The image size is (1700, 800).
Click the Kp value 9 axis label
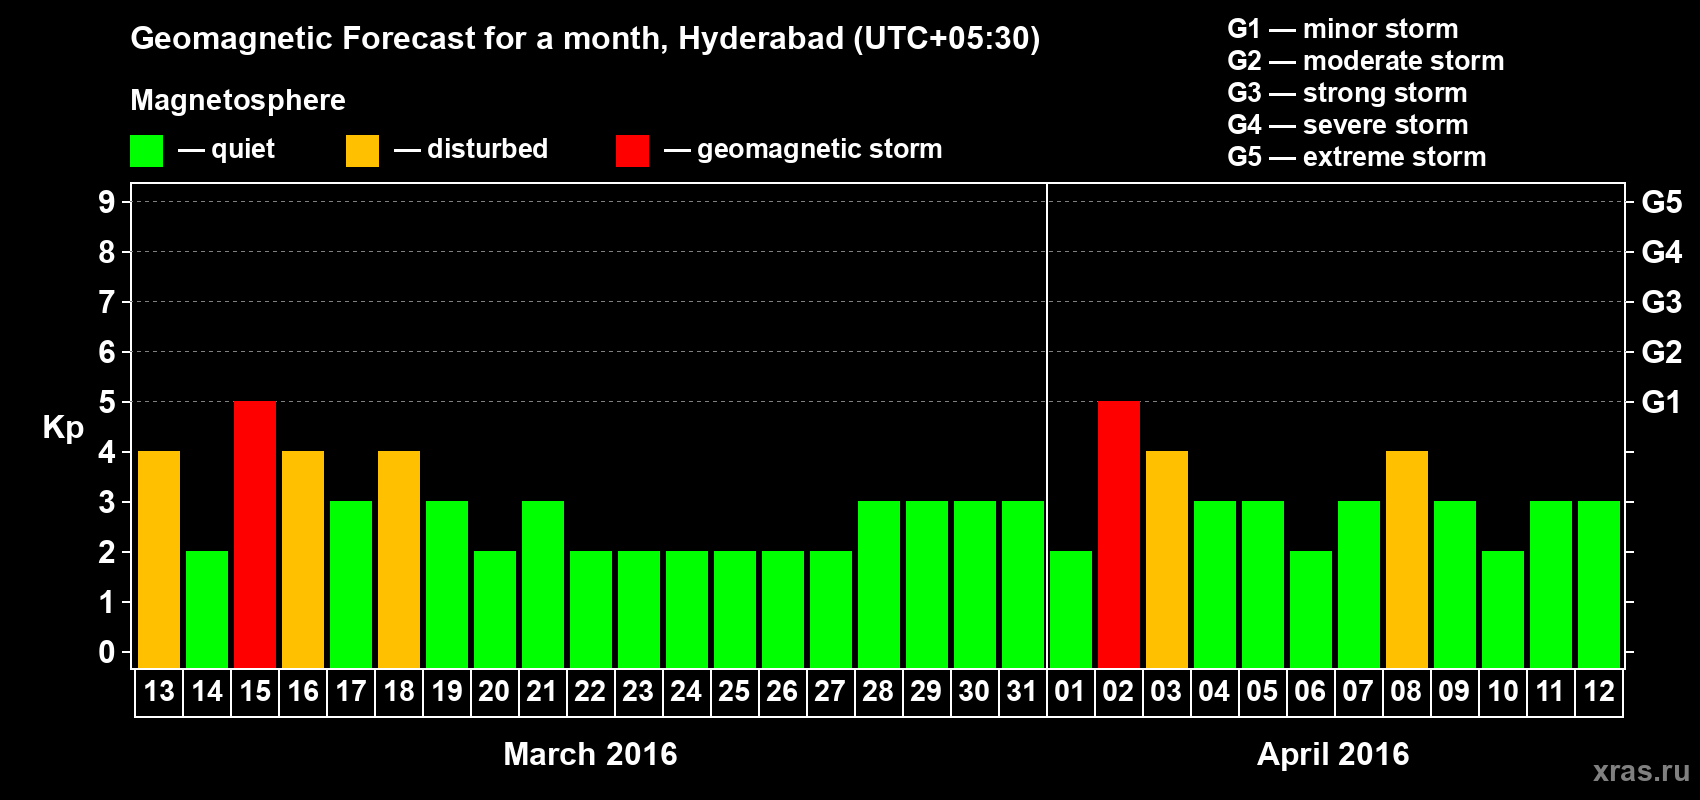click(x=107, y=202)
